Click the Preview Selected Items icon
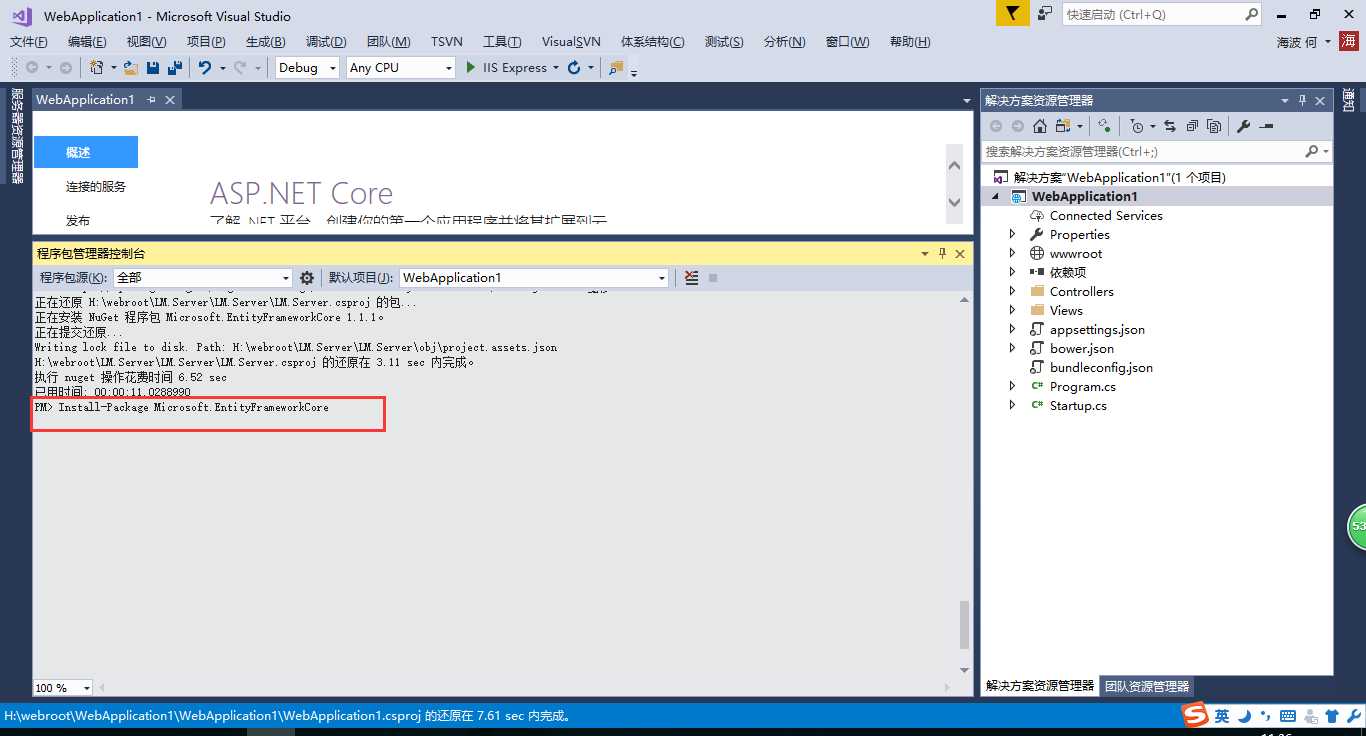 click(1266, 126)
